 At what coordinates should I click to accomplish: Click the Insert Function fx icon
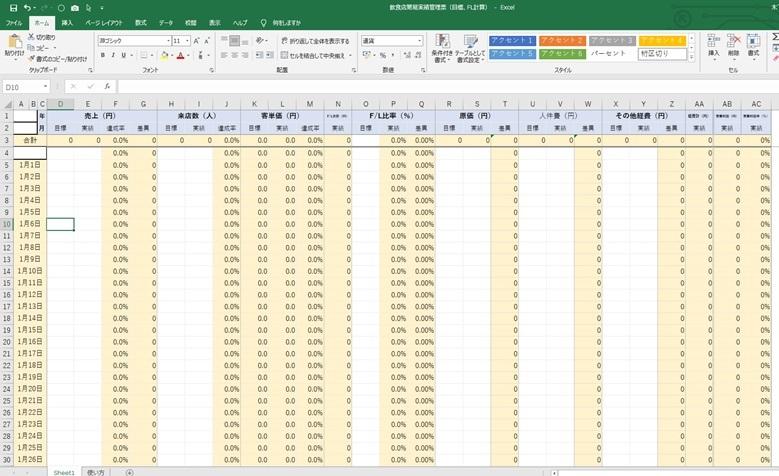pyautogui.click(x=108, y=87)
